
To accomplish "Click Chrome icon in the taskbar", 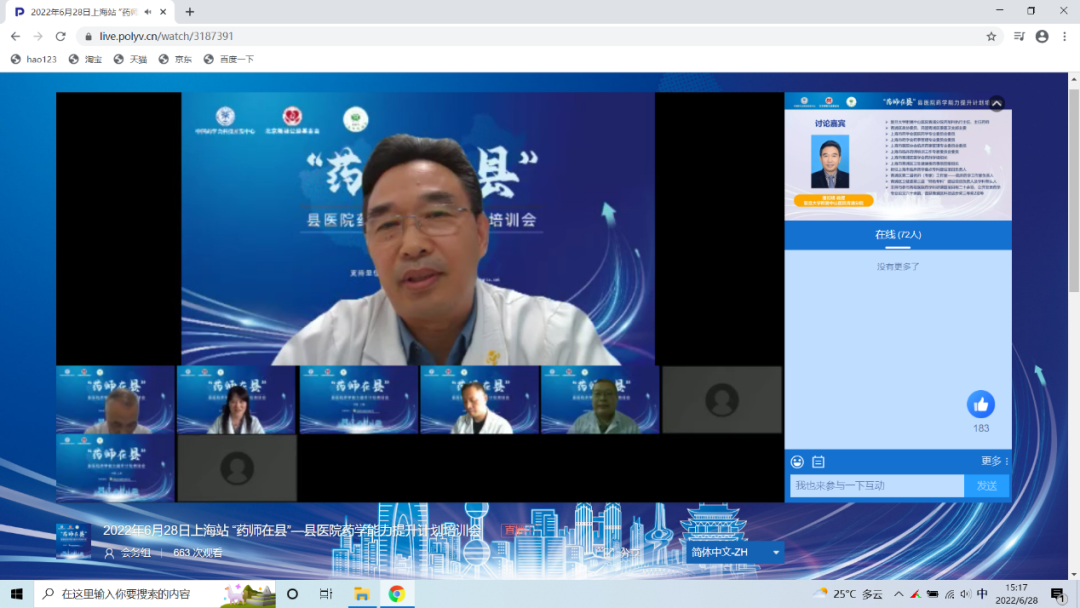I will (397, 594).
